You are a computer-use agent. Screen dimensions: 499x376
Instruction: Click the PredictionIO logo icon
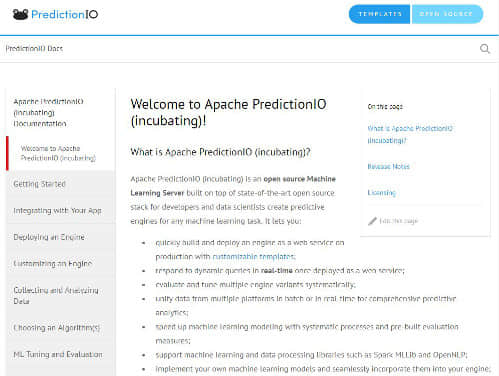tap(20, 14)
